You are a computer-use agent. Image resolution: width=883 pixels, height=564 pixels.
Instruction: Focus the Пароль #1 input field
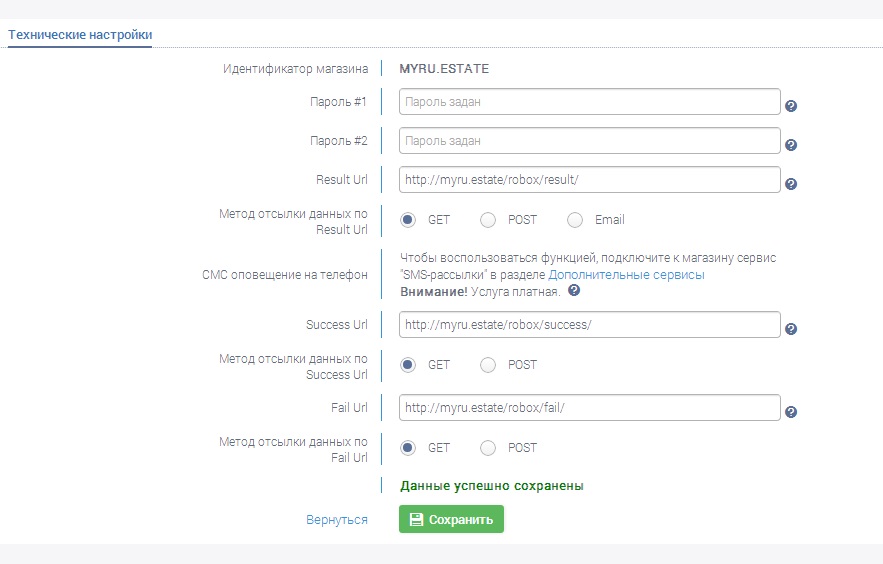point(590,102)
